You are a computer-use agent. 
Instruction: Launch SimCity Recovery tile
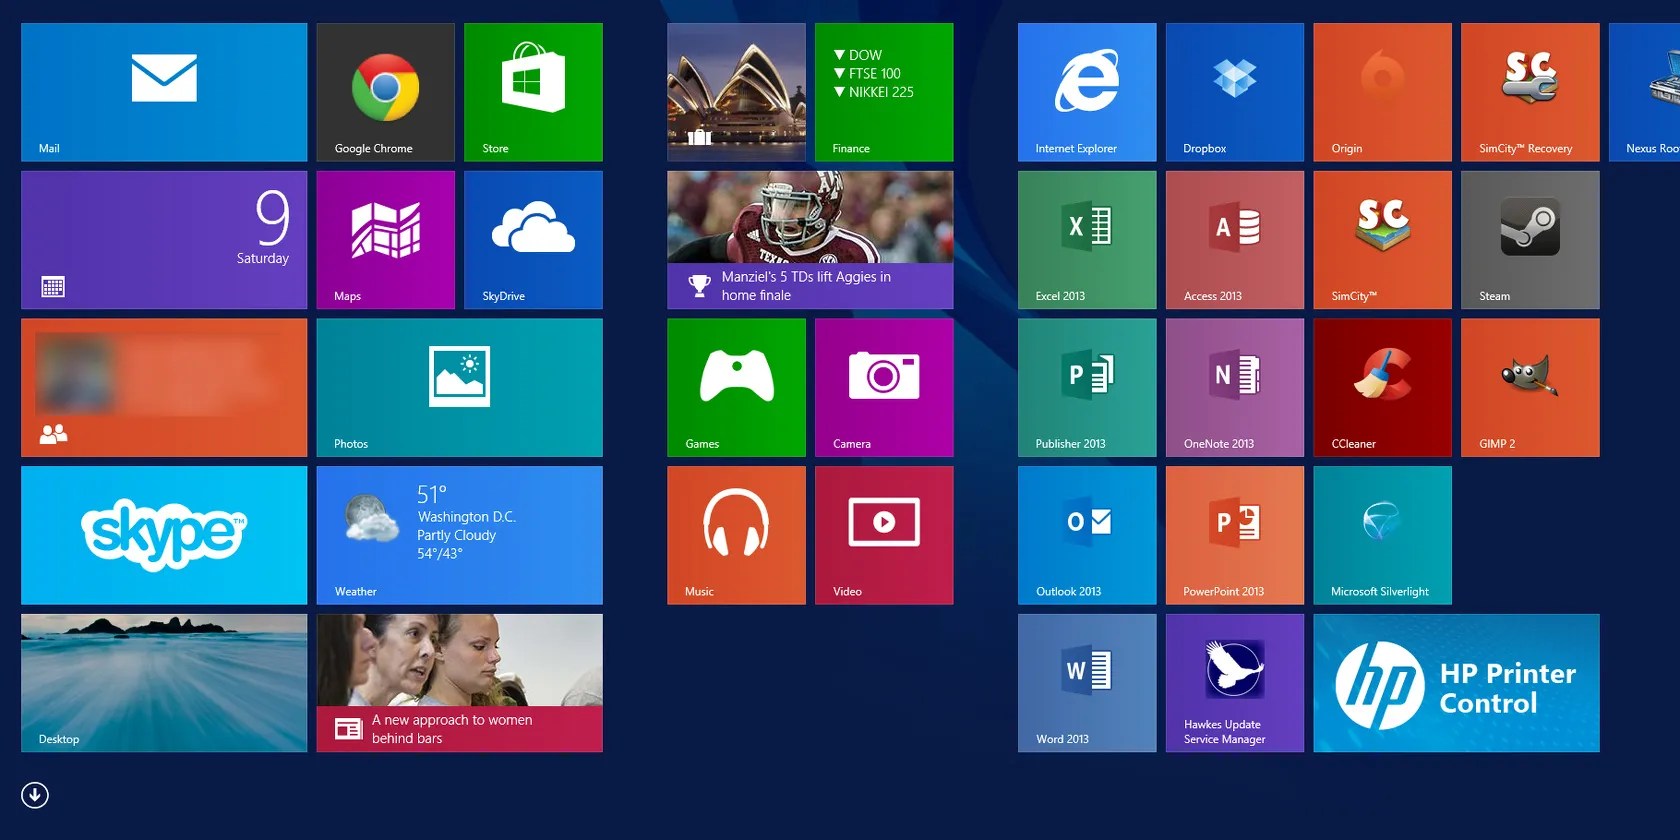(x=1530, y=92)
